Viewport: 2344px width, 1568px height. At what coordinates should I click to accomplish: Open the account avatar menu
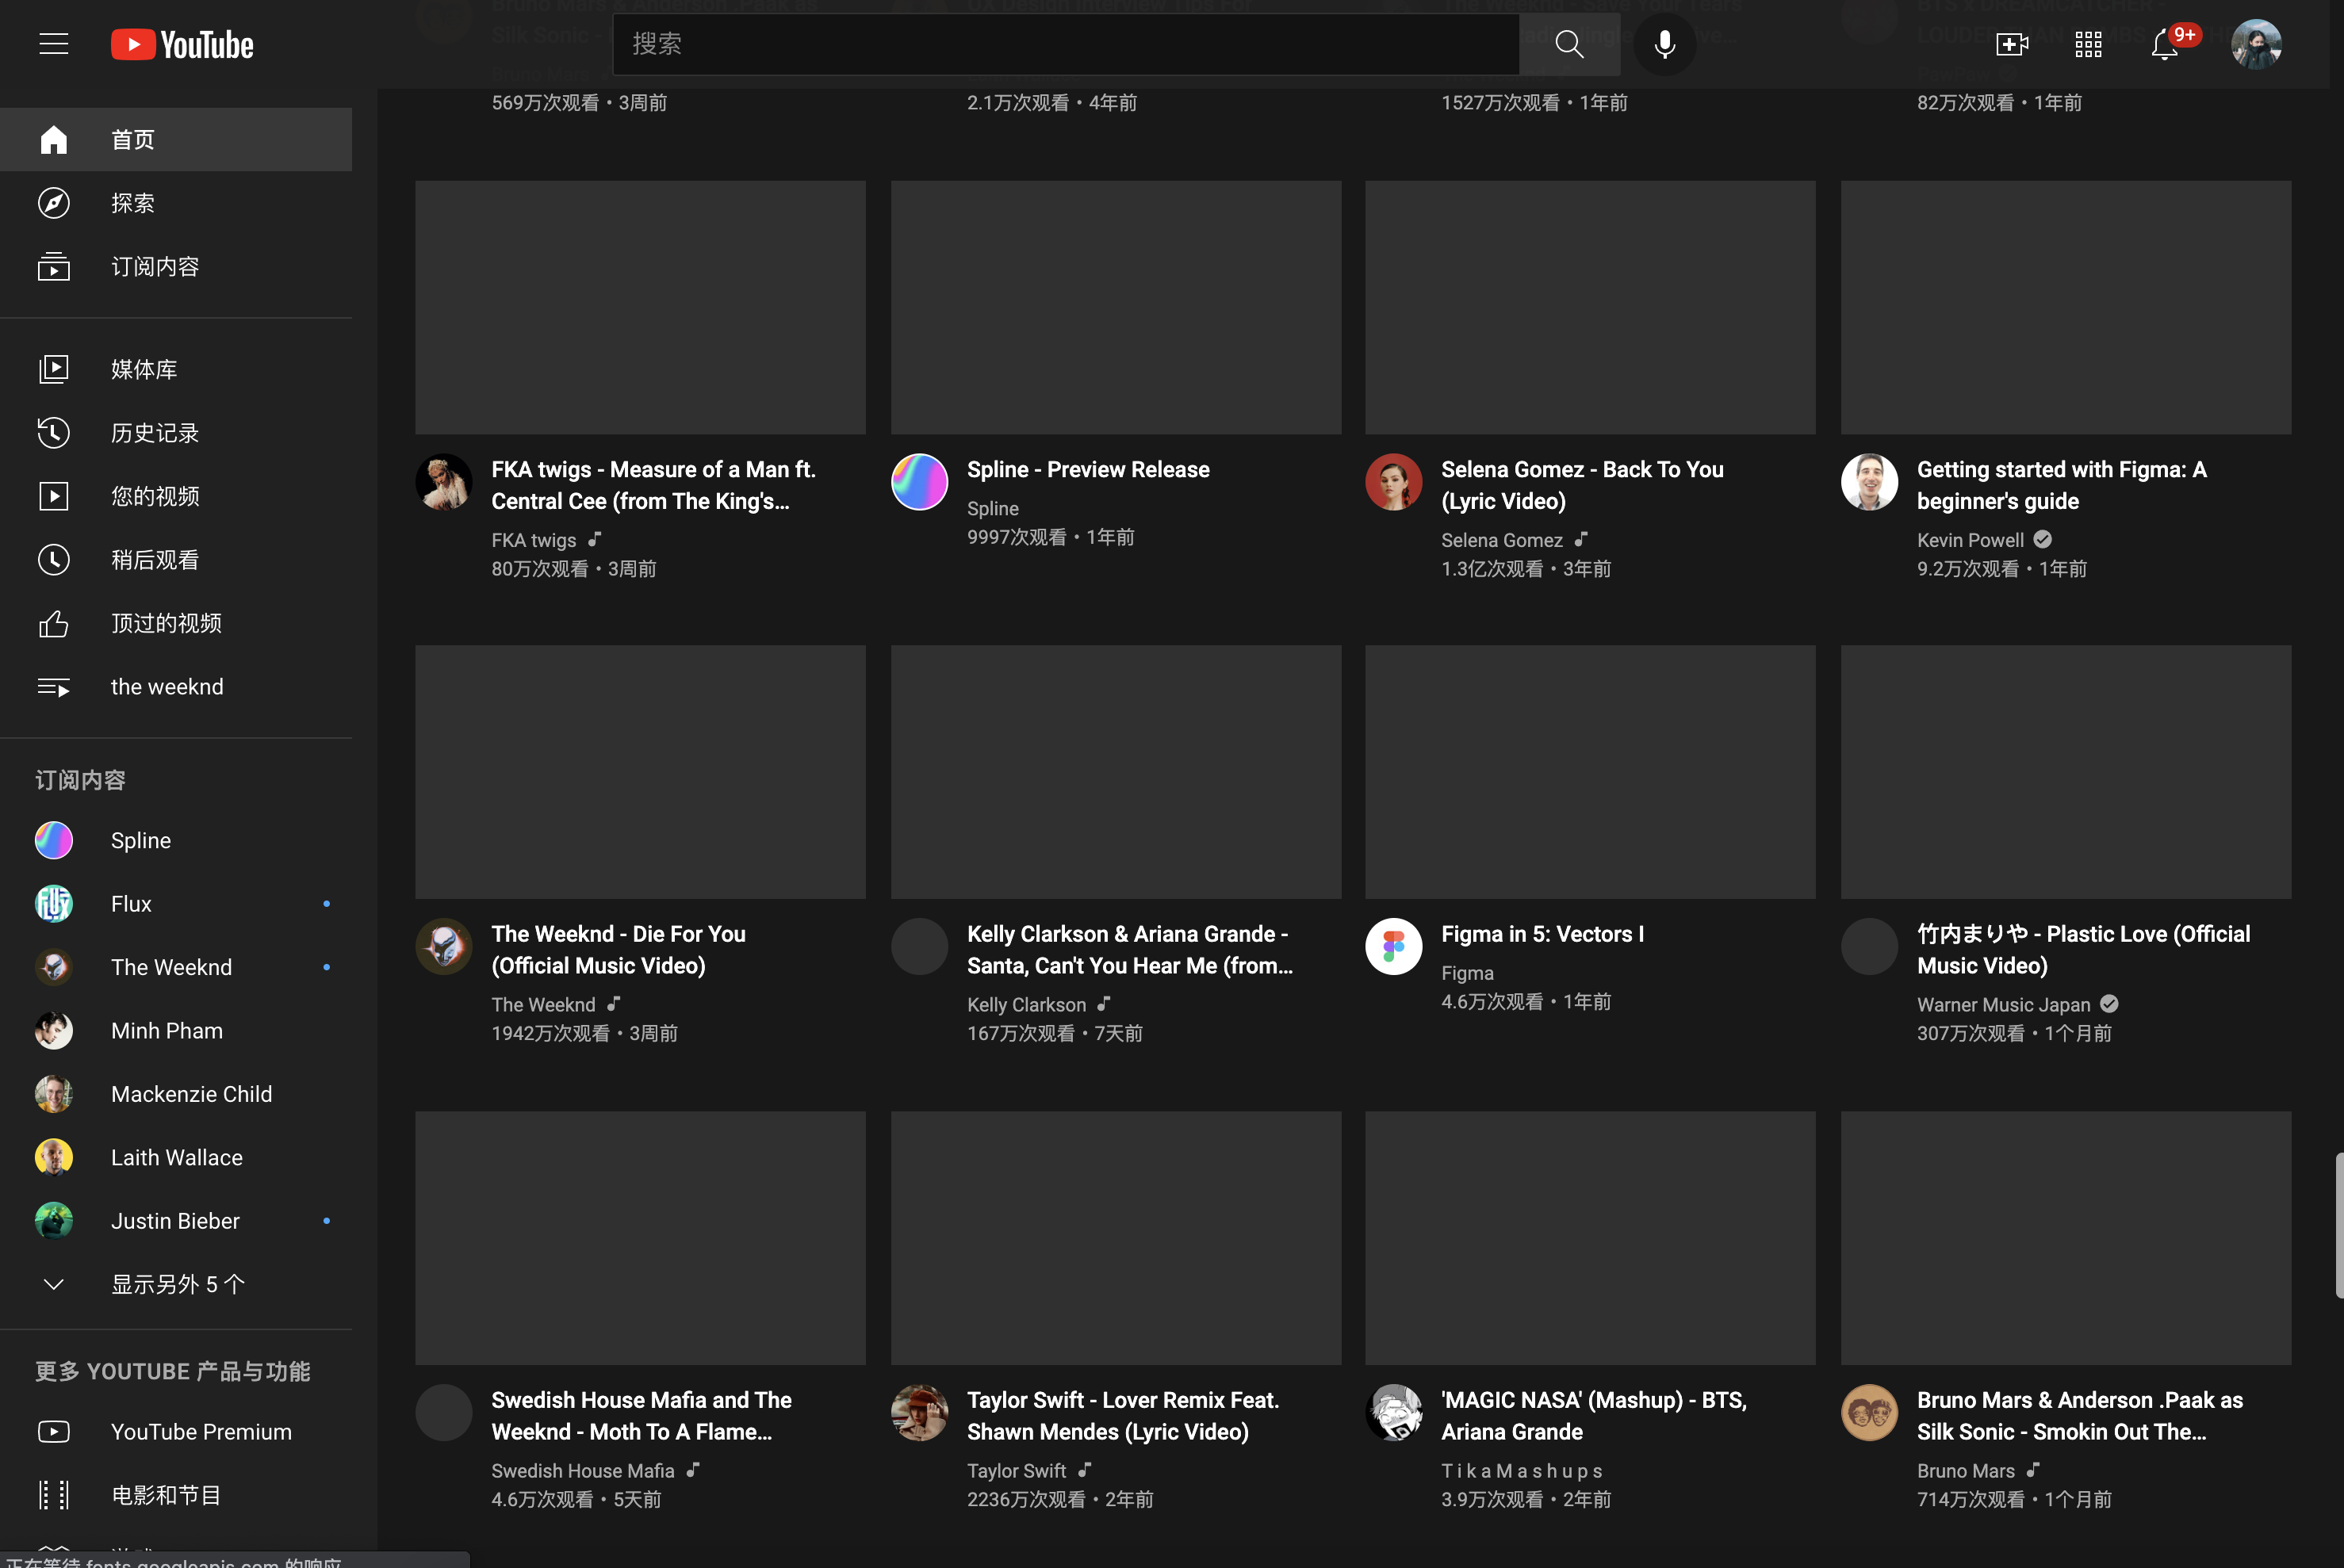pyautogui.click(x=2256, y=44)
